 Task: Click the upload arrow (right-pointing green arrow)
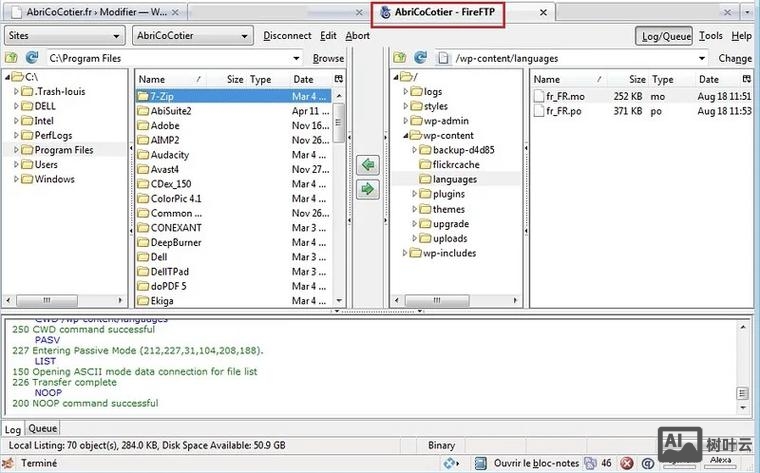tap(368, 188)
